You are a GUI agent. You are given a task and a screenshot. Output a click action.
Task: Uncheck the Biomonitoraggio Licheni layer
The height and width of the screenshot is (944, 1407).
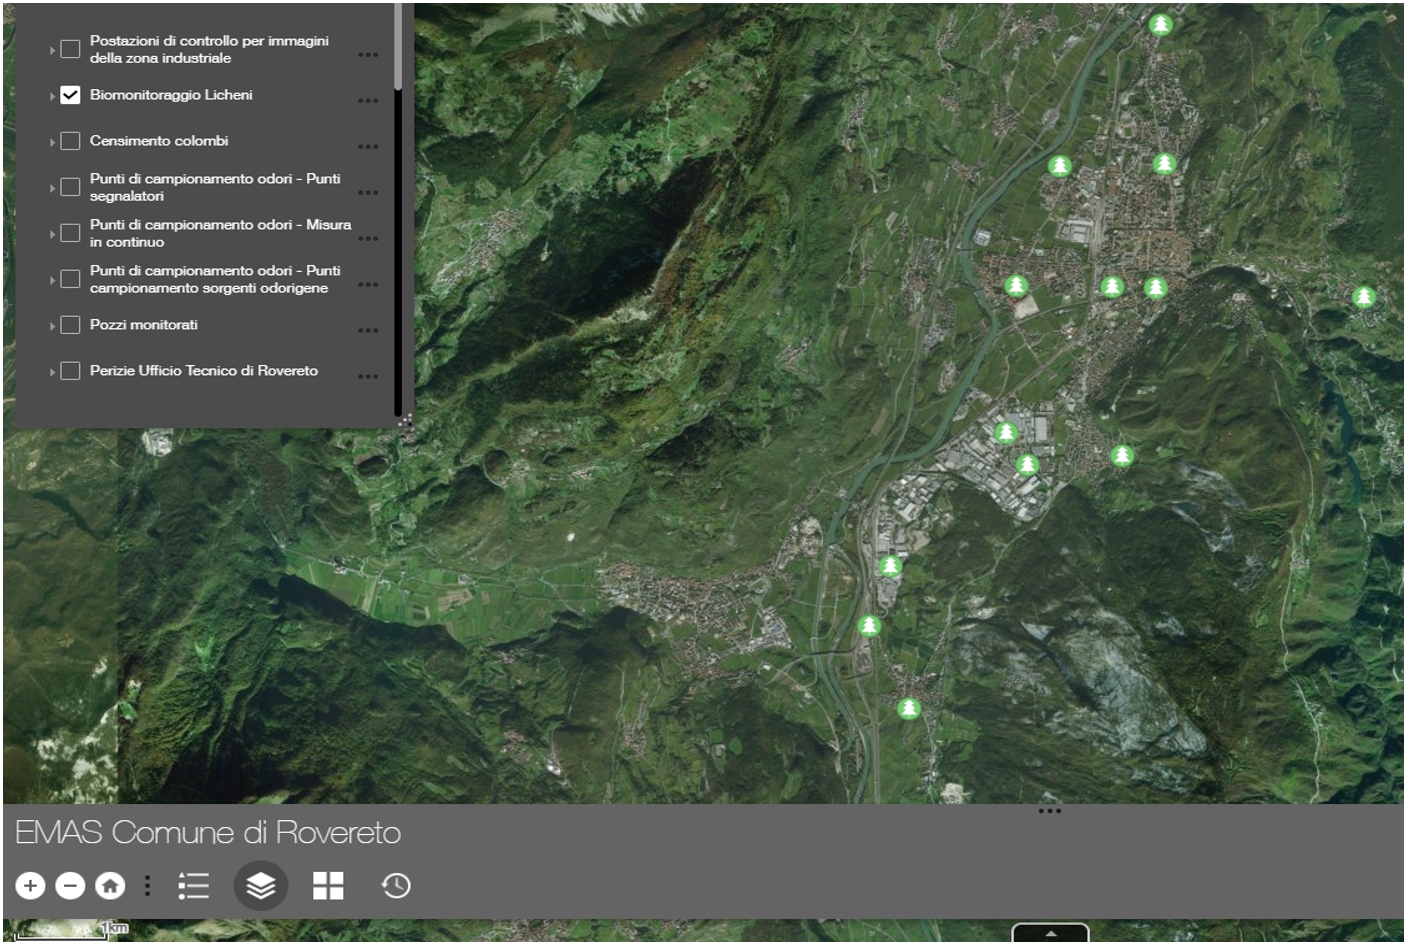(70, 95)
